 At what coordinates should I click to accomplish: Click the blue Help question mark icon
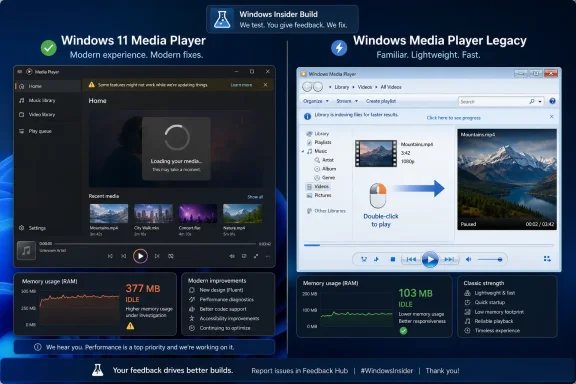pos(552,101)
